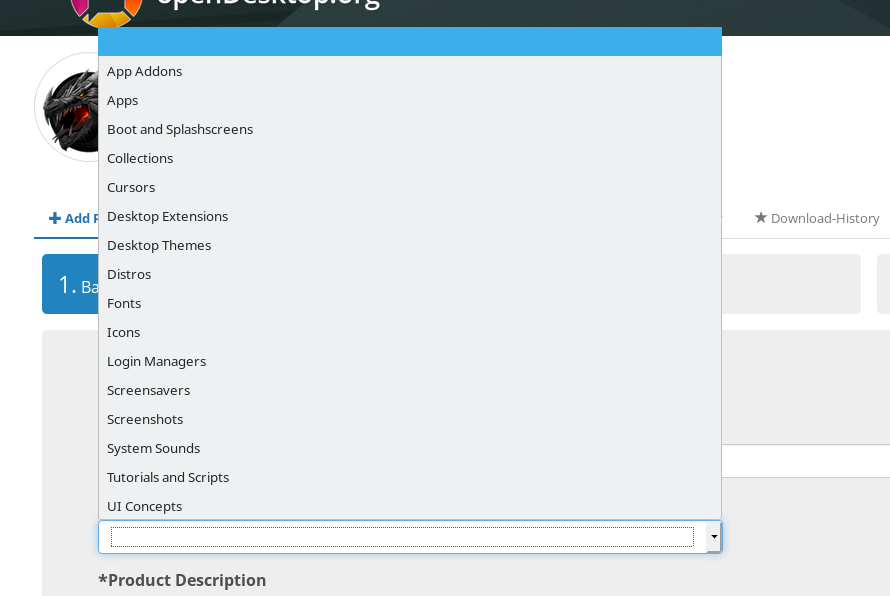Choose Cursors from the list
Screen dimensions: 890x596
(410, 187)
